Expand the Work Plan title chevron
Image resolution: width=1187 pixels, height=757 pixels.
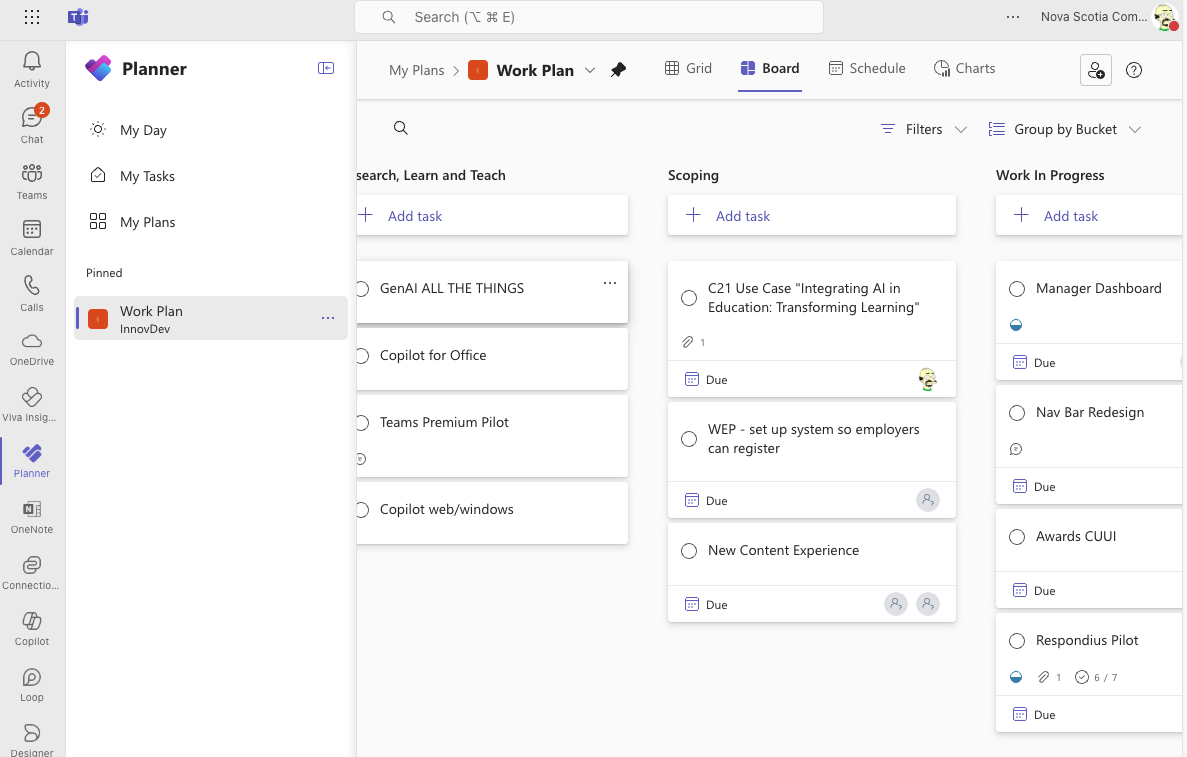tap(590, 70)
